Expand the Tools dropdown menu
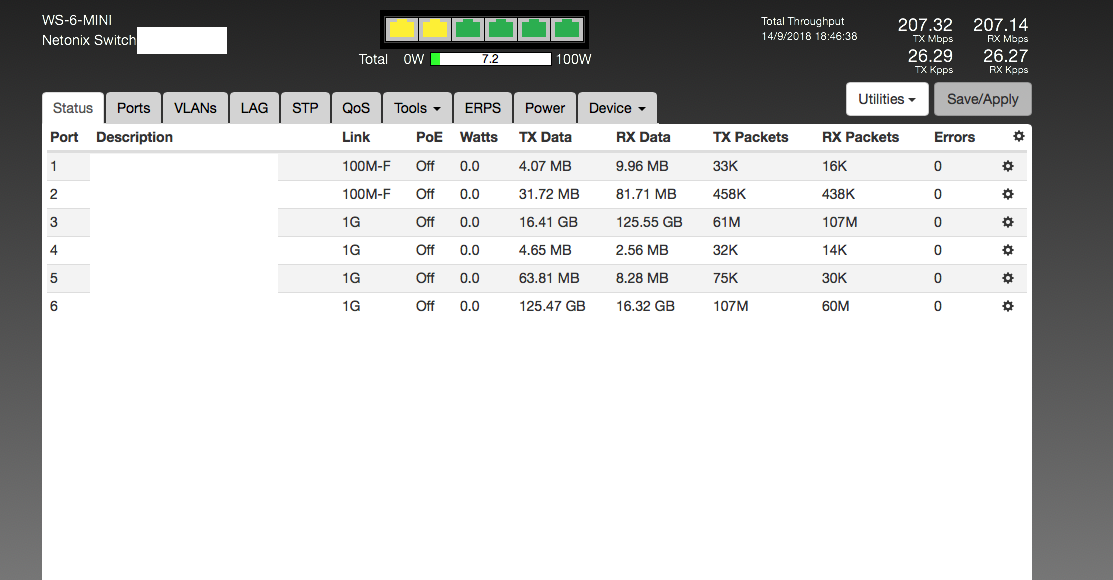The height and width of the screenshot is (580, 1113). tap(417, 108)
